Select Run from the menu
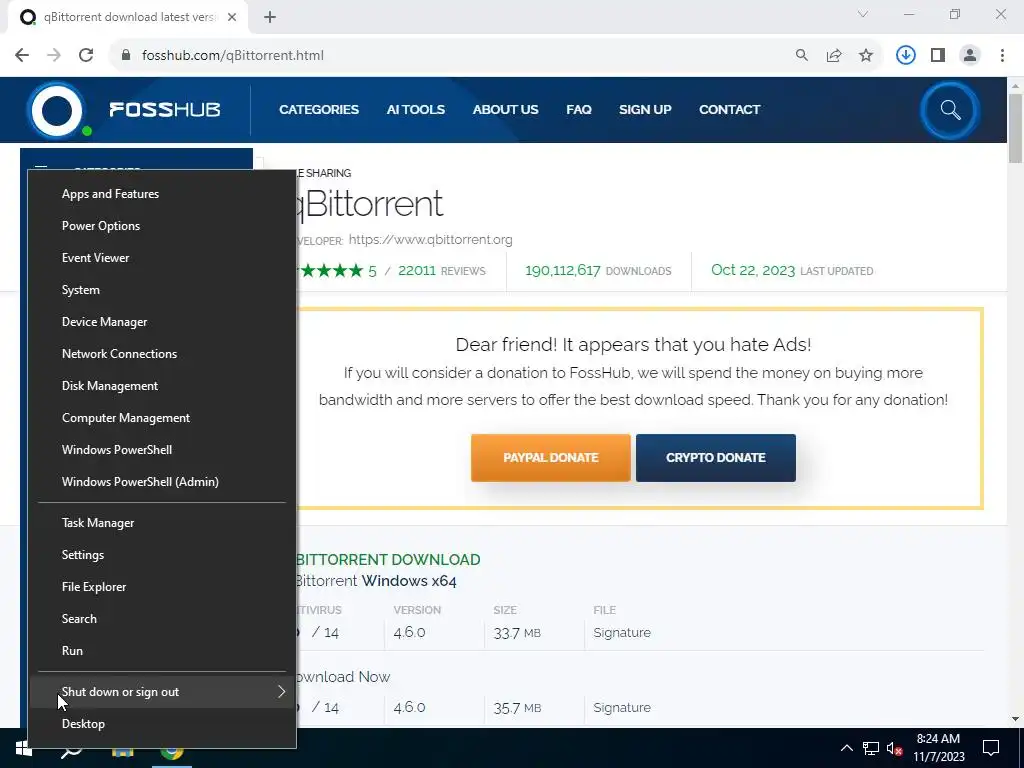 click(162, 651)
